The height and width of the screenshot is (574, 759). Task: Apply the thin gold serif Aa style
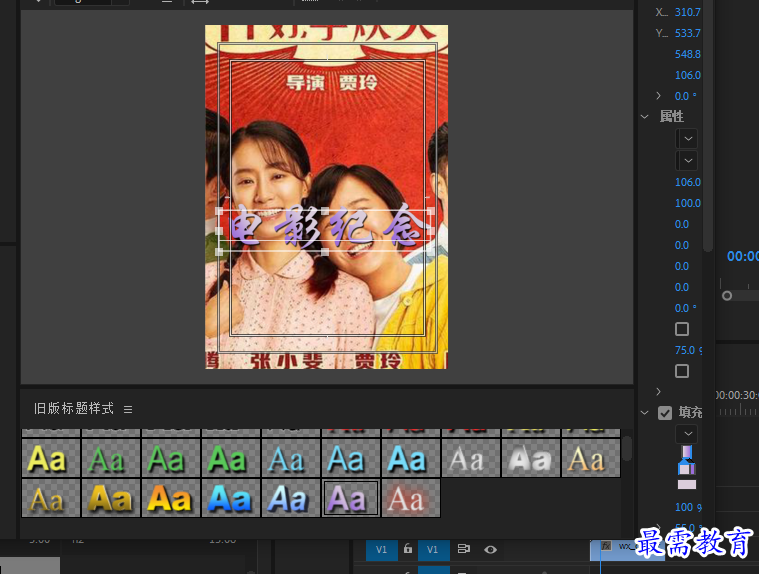(51, 498)
